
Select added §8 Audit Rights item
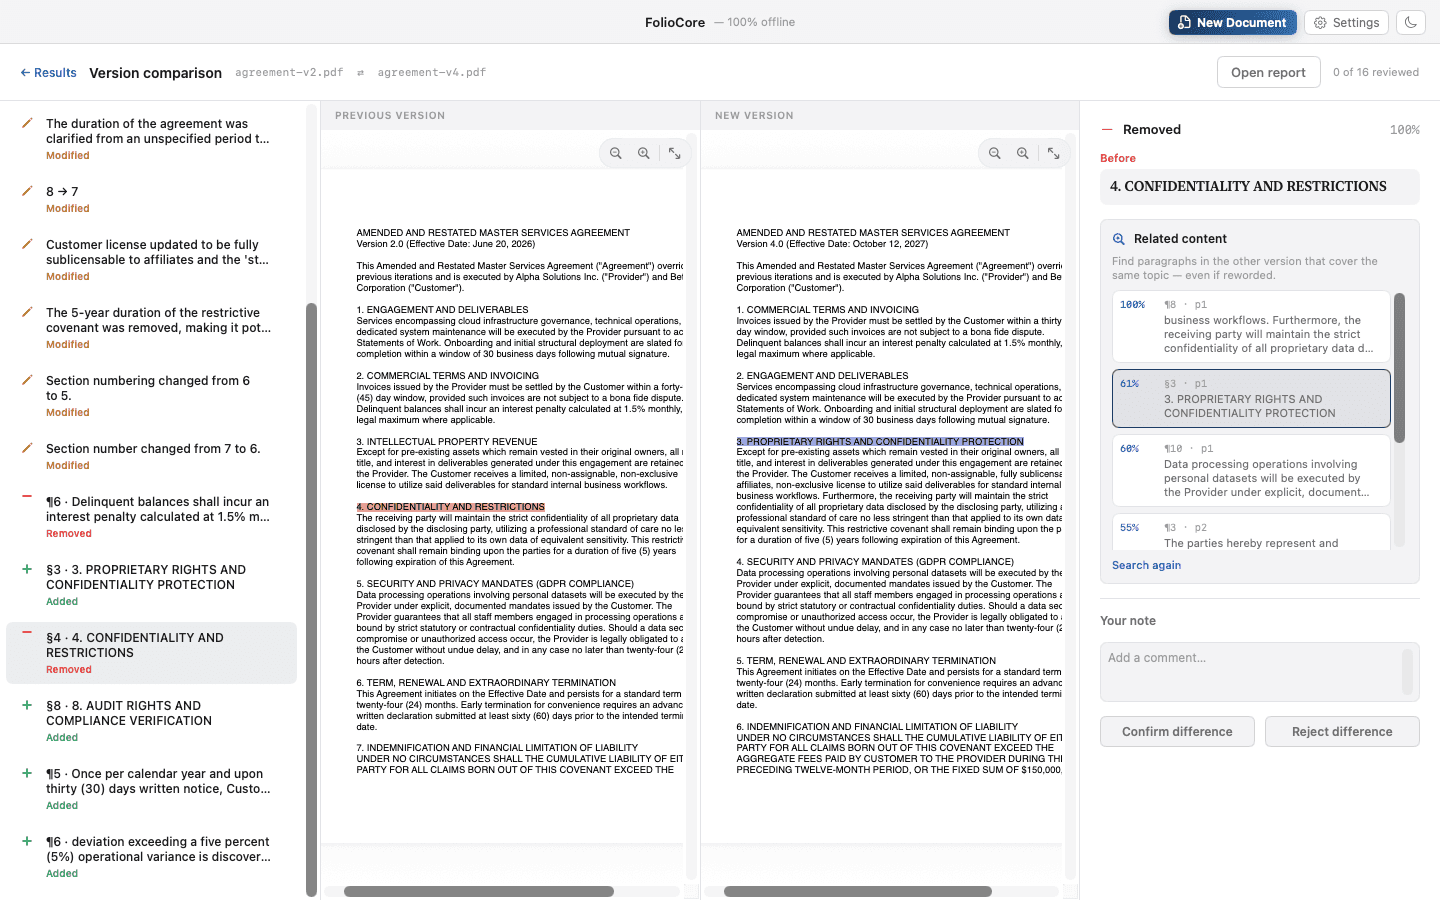coord(152,721)
